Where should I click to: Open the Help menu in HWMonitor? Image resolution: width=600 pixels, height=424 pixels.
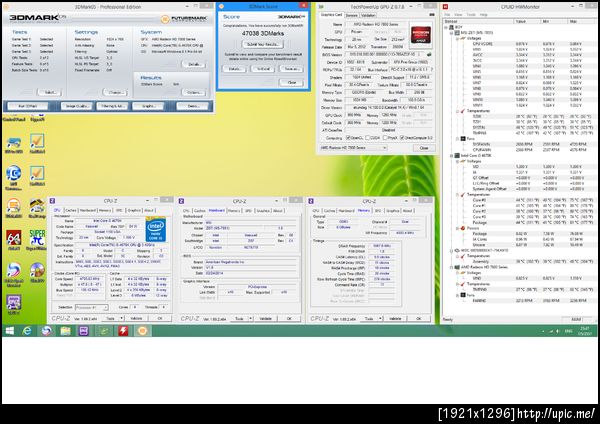484,15
